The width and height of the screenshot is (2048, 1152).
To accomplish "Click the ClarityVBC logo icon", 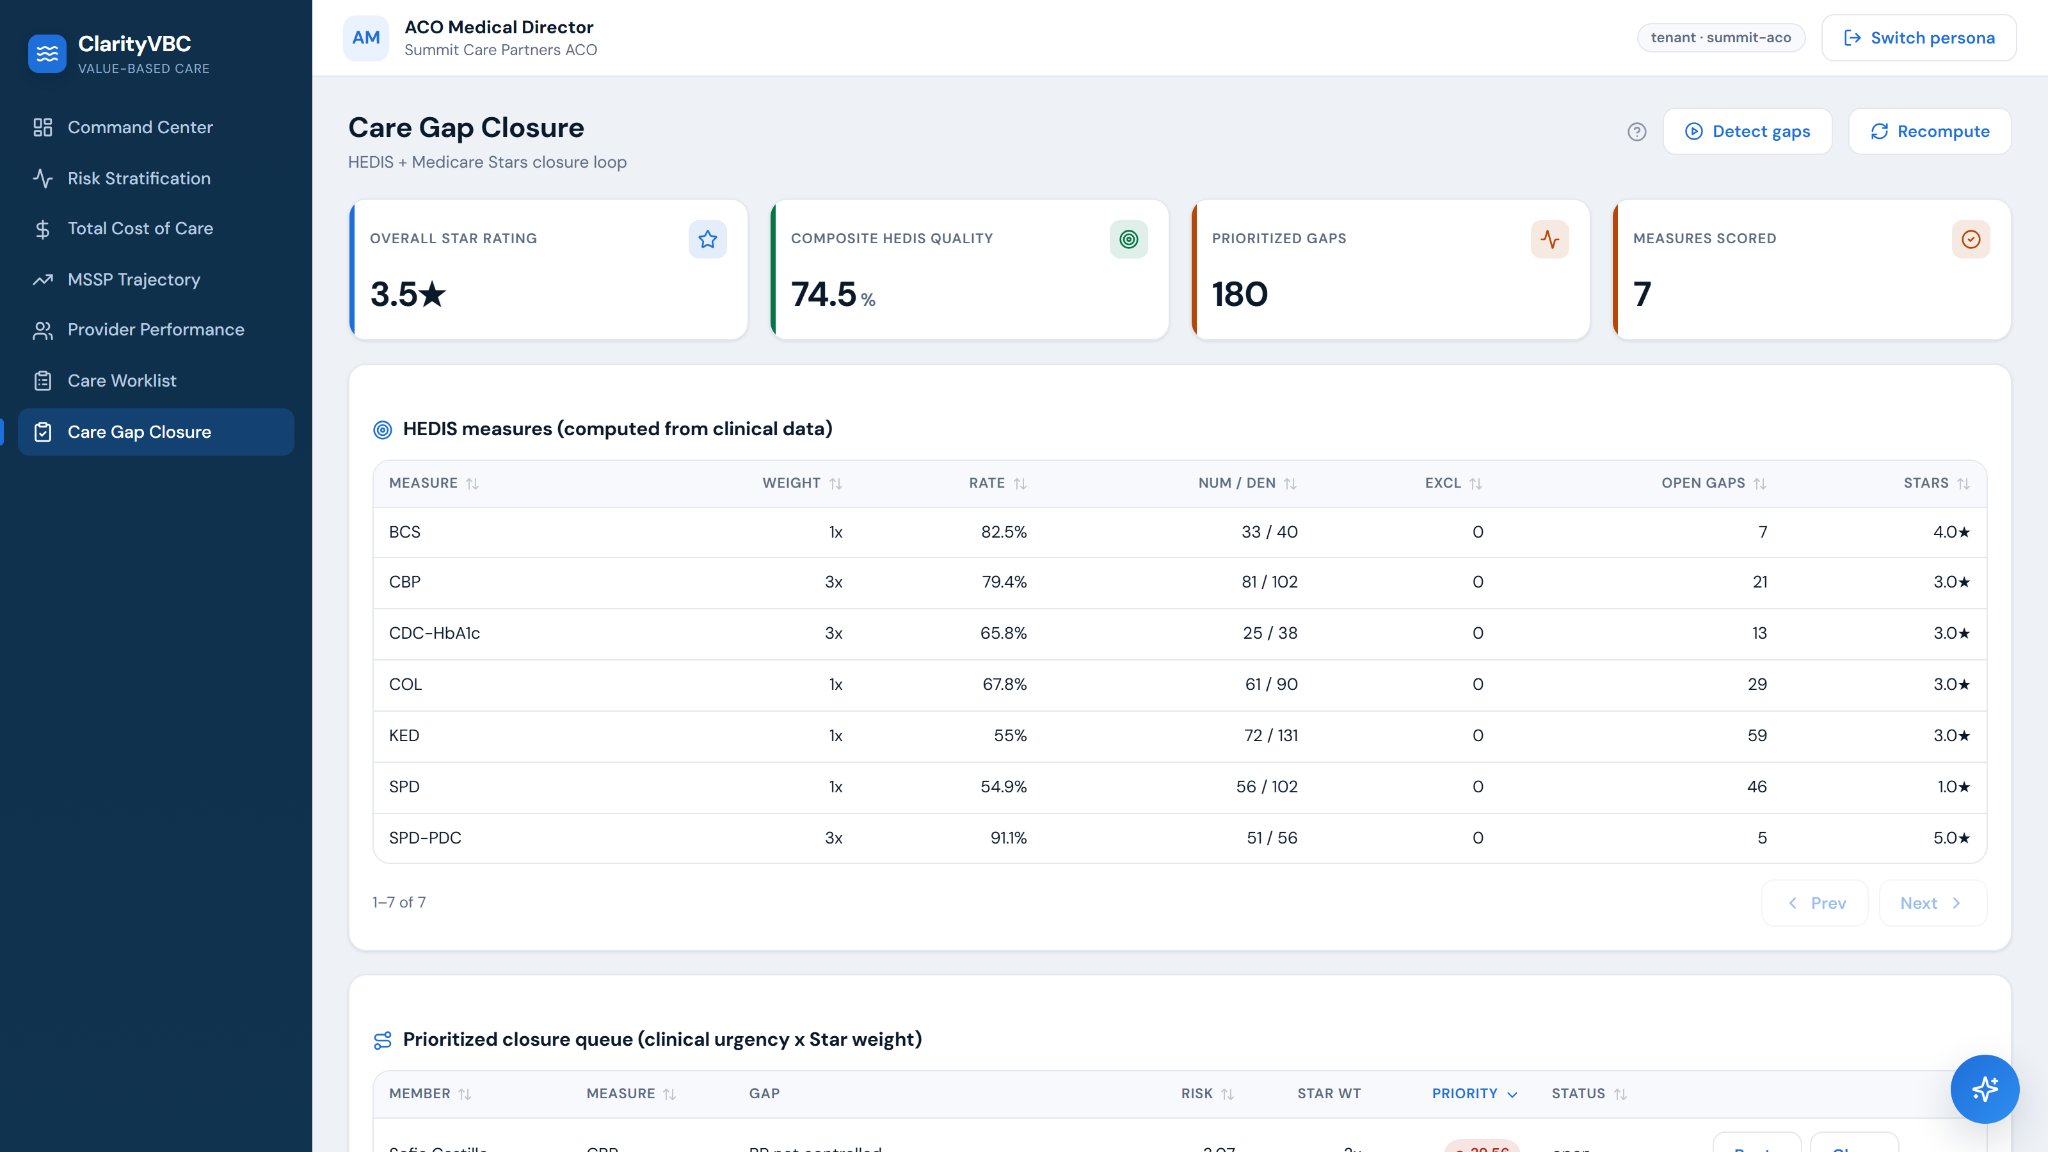I will (x=47, y=54).
